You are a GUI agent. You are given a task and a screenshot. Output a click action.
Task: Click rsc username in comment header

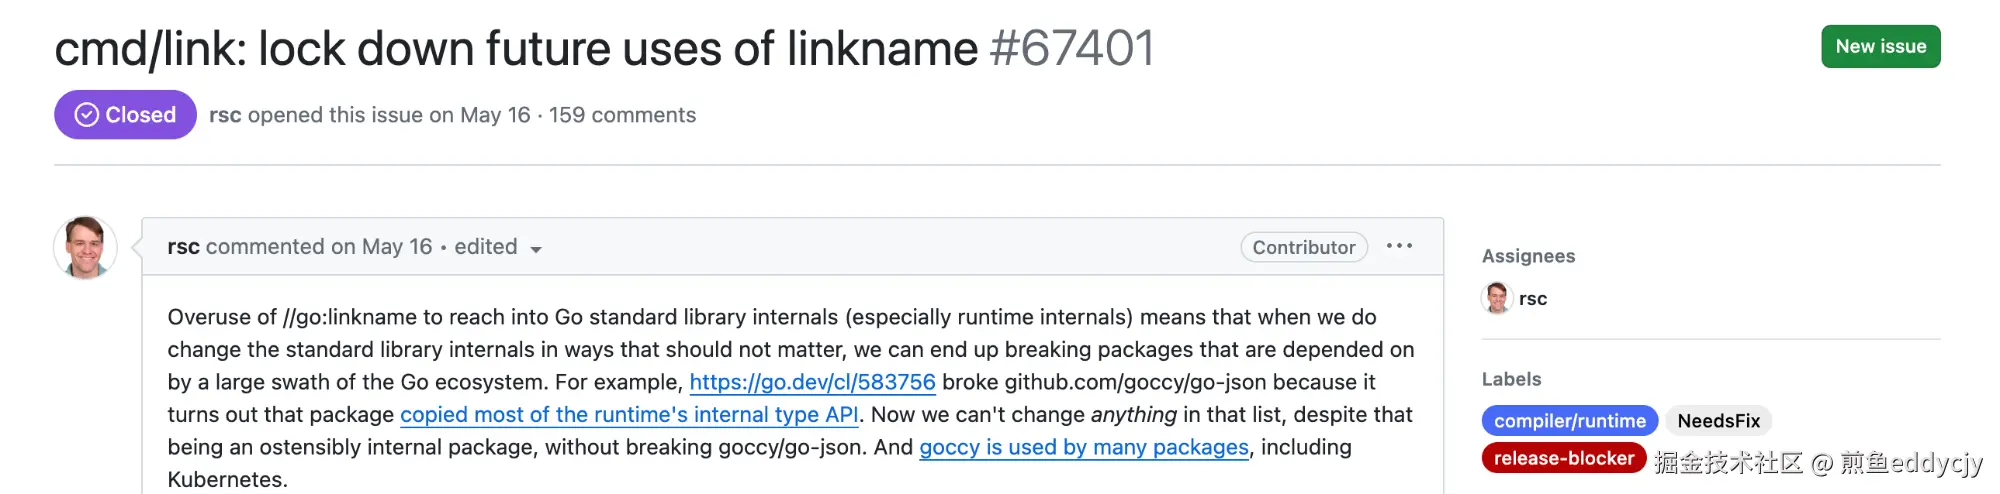click(x=183, y=247)
